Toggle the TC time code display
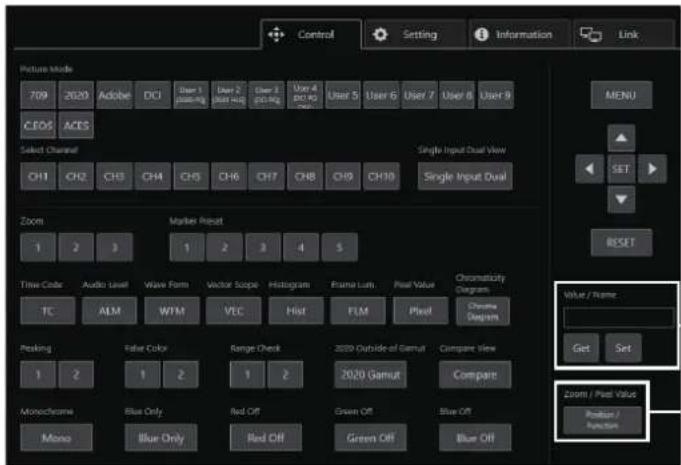681x465 pixels. pyautogui.click(x=48, y=311)
